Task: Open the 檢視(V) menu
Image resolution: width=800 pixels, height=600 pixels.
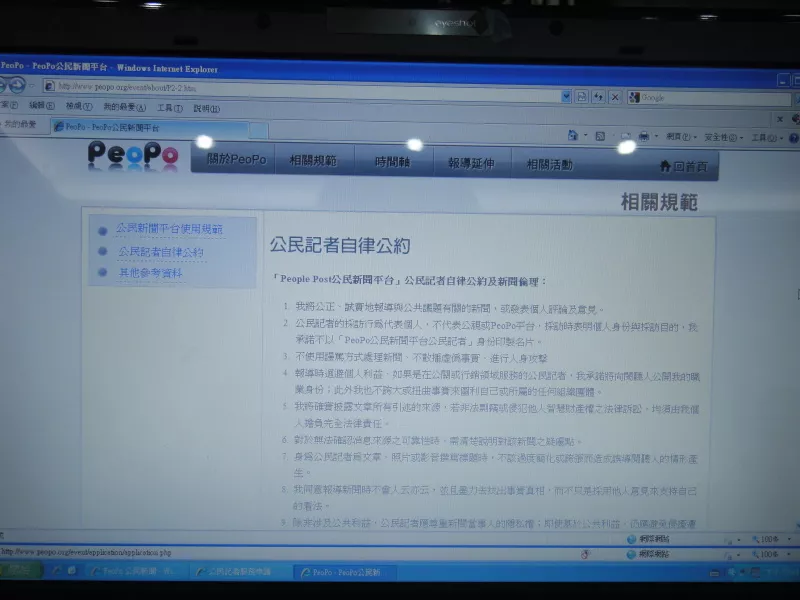Action: click(x=79, y=106)
